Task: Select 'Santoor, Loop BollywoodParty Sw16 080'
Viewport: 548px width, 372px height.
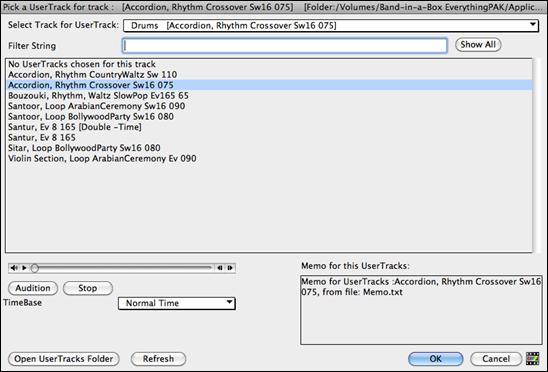Action: click(269, 117)
